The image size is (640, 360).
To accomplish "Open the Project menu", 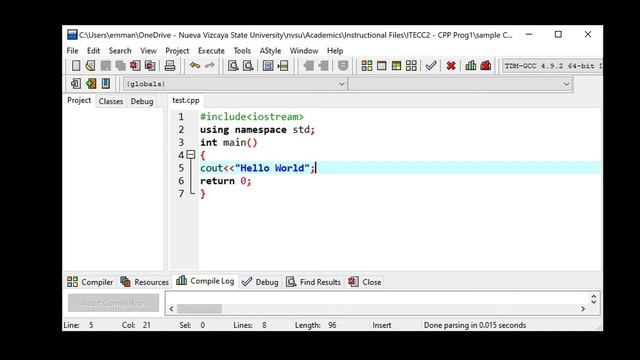I will click(x=177, y=51).
